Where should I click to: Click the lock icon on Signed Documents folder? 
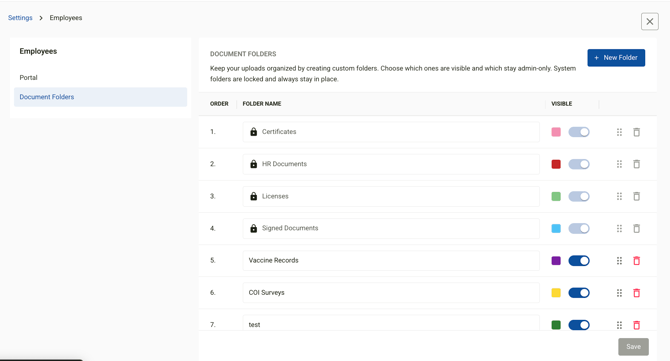pyautogui.click(x=253, y=228)
